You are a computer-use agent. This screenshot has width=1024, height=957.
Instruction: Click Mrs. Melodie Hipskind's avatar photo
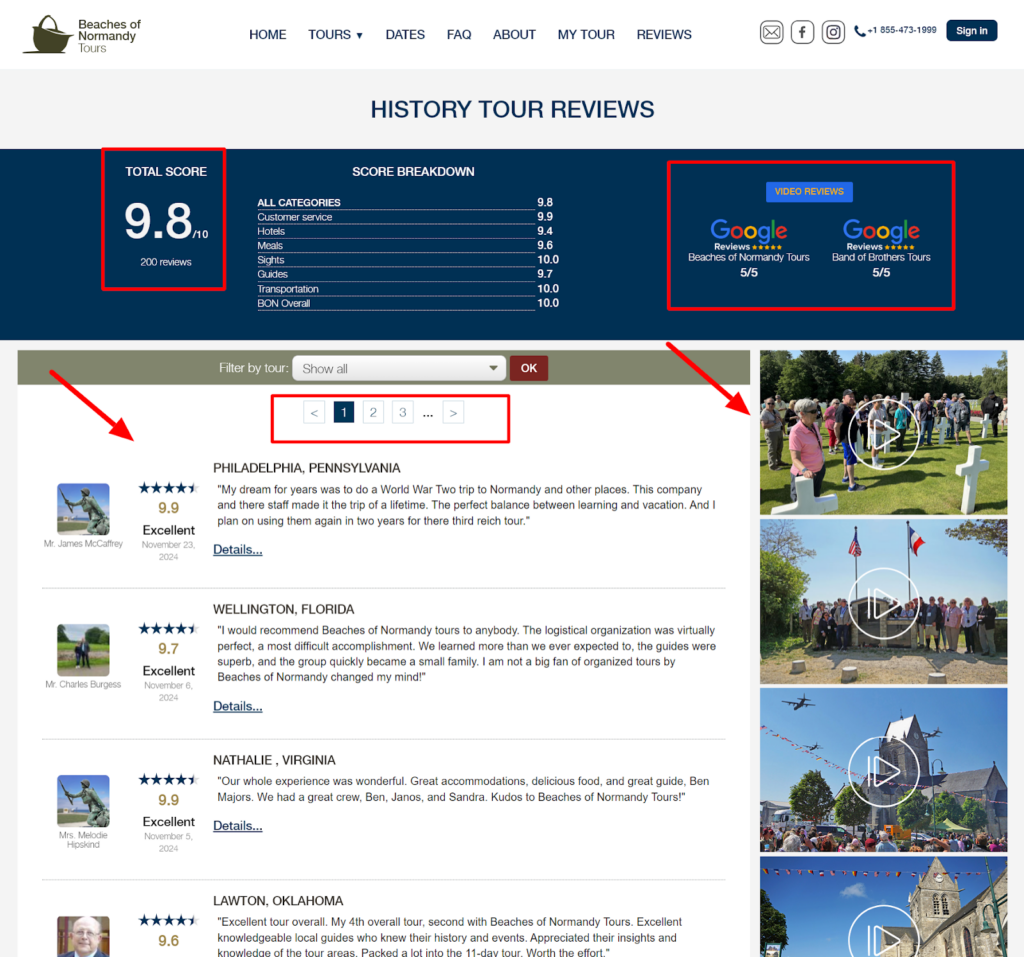pyautogui.click(x=83, y=801)
